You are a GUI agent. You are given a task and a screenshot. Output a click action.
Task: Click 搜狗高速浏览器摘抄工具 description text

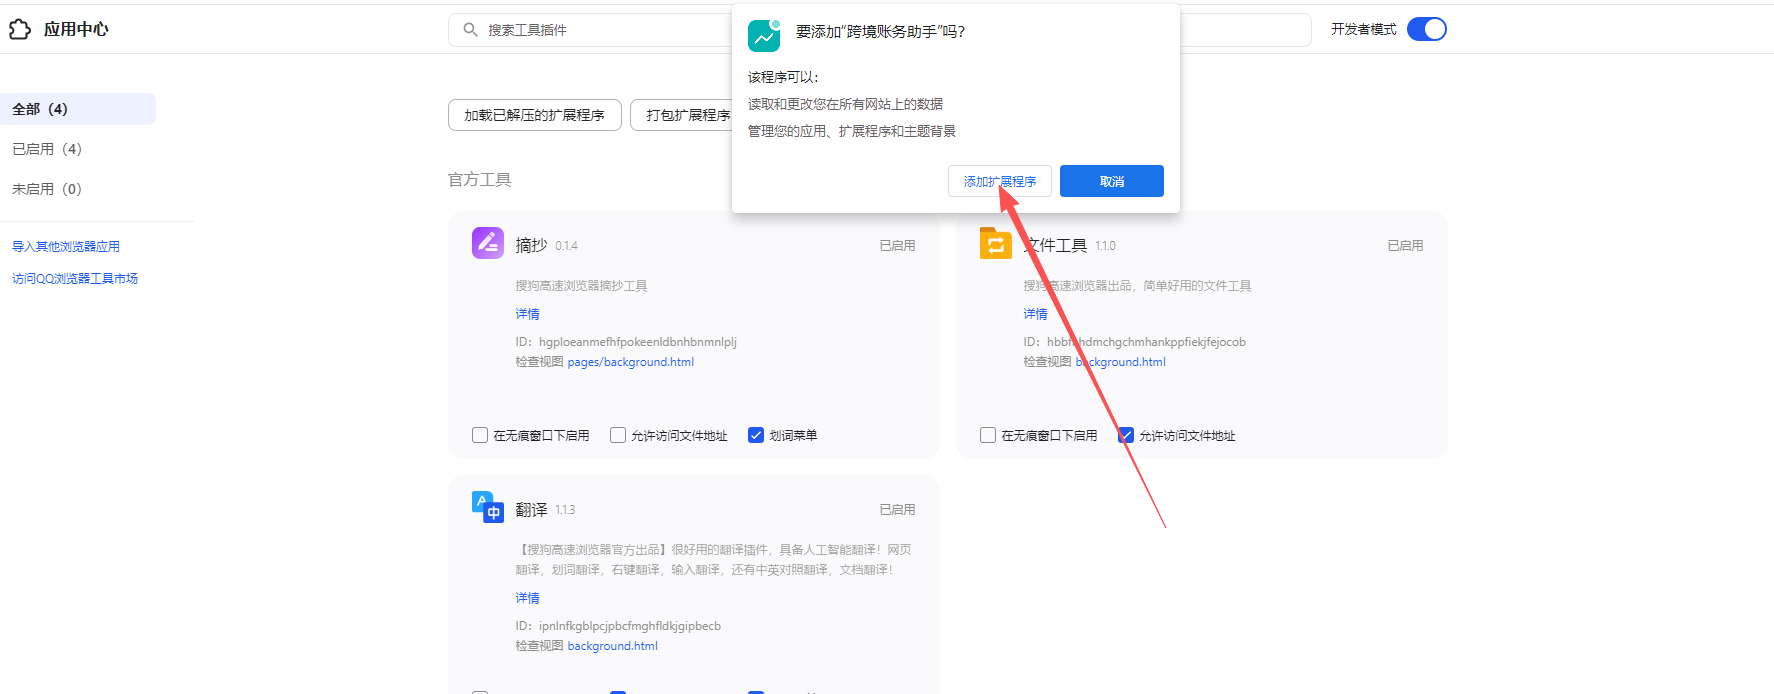[581, 286]
